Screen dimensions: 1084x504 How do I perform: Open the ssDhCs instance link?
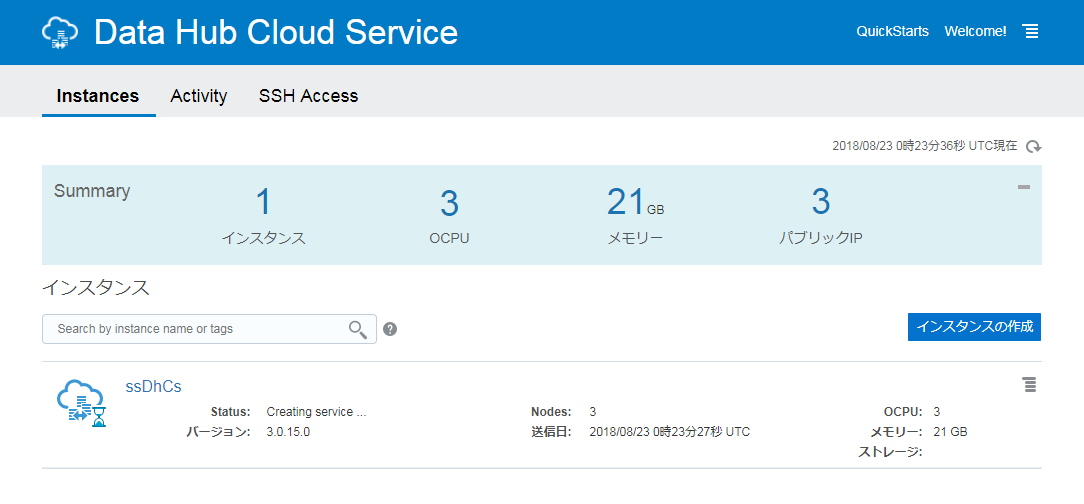[x=153, y=386]
